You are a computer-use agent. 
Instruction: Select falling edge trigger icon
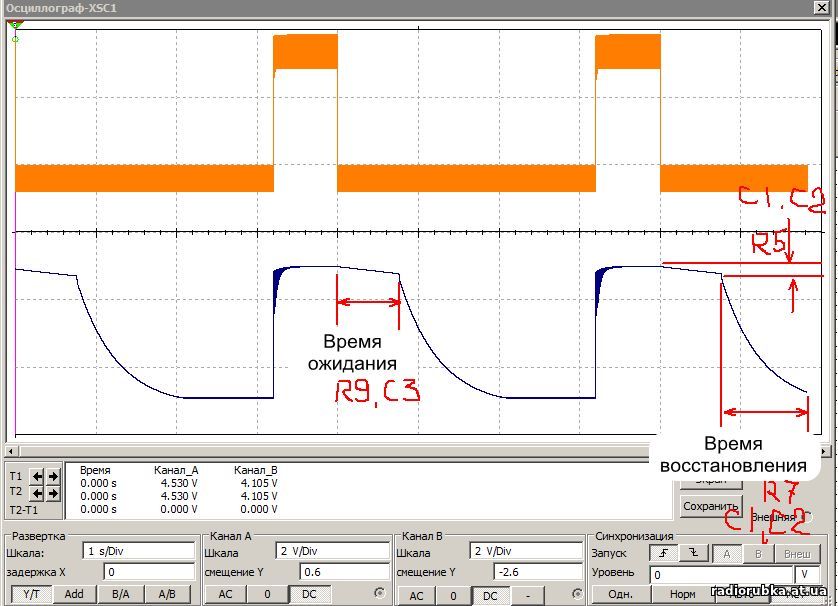click(x=692, y=553)
